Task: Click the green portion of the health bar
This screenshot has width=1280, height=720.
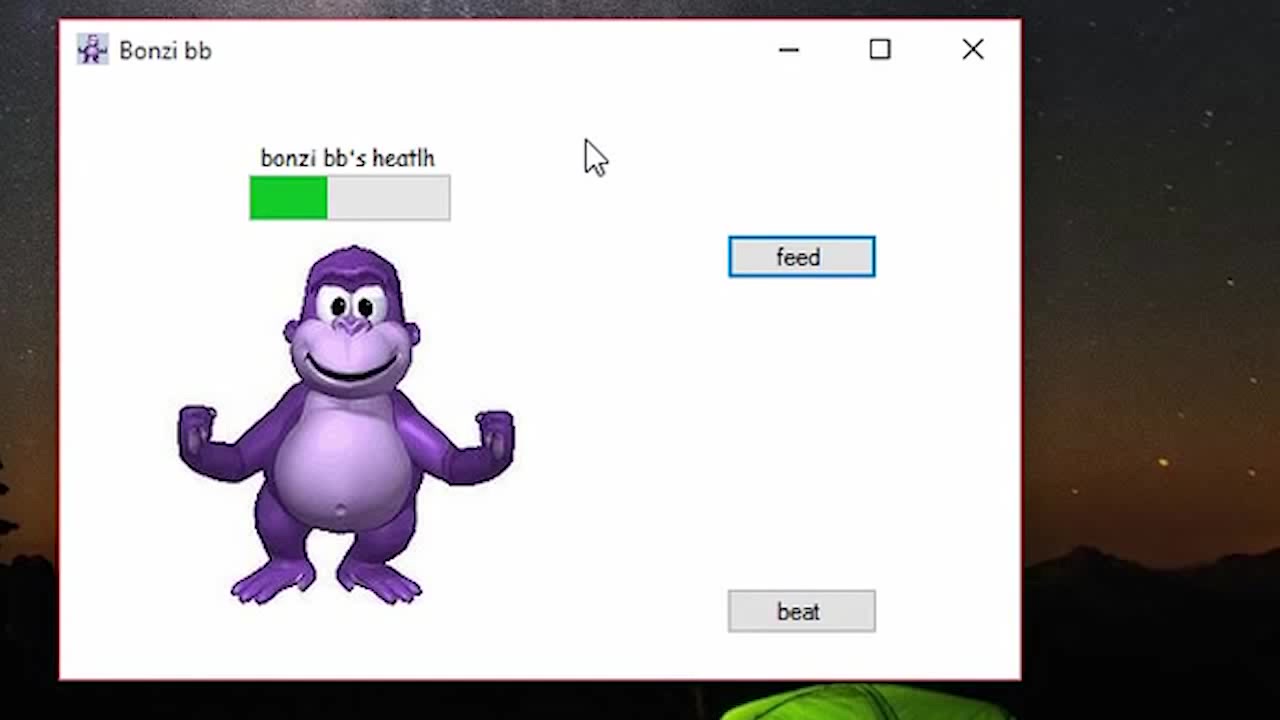Action: [x=287, y=198]
